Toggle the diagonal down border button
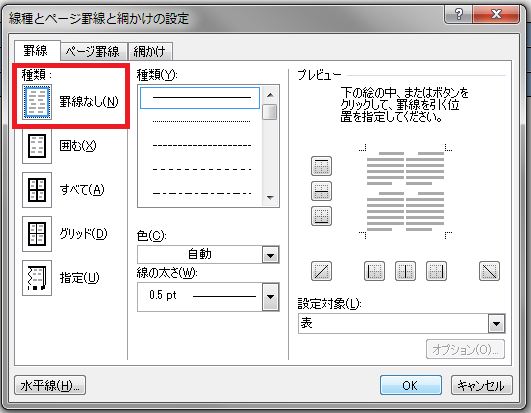The width and height of the screenshot is (531, 413). click(x=489, y=271)
